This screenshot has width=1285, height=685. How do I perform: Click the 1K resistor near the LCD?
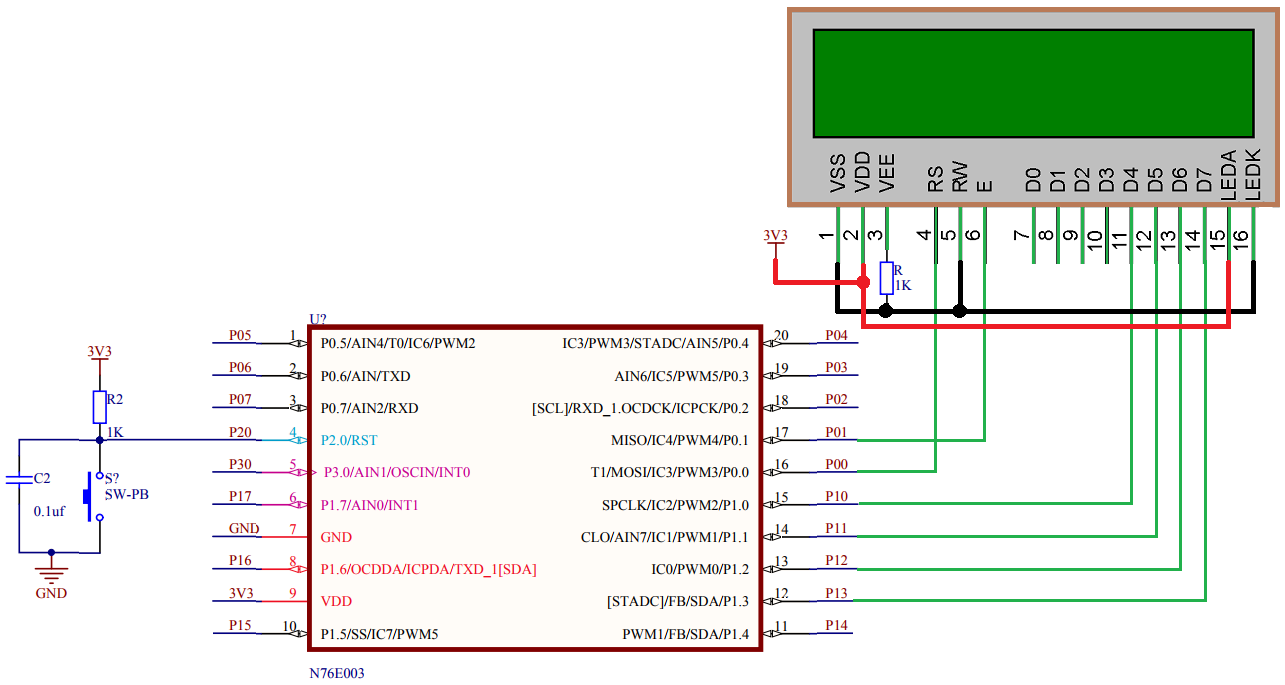[886, 278]
